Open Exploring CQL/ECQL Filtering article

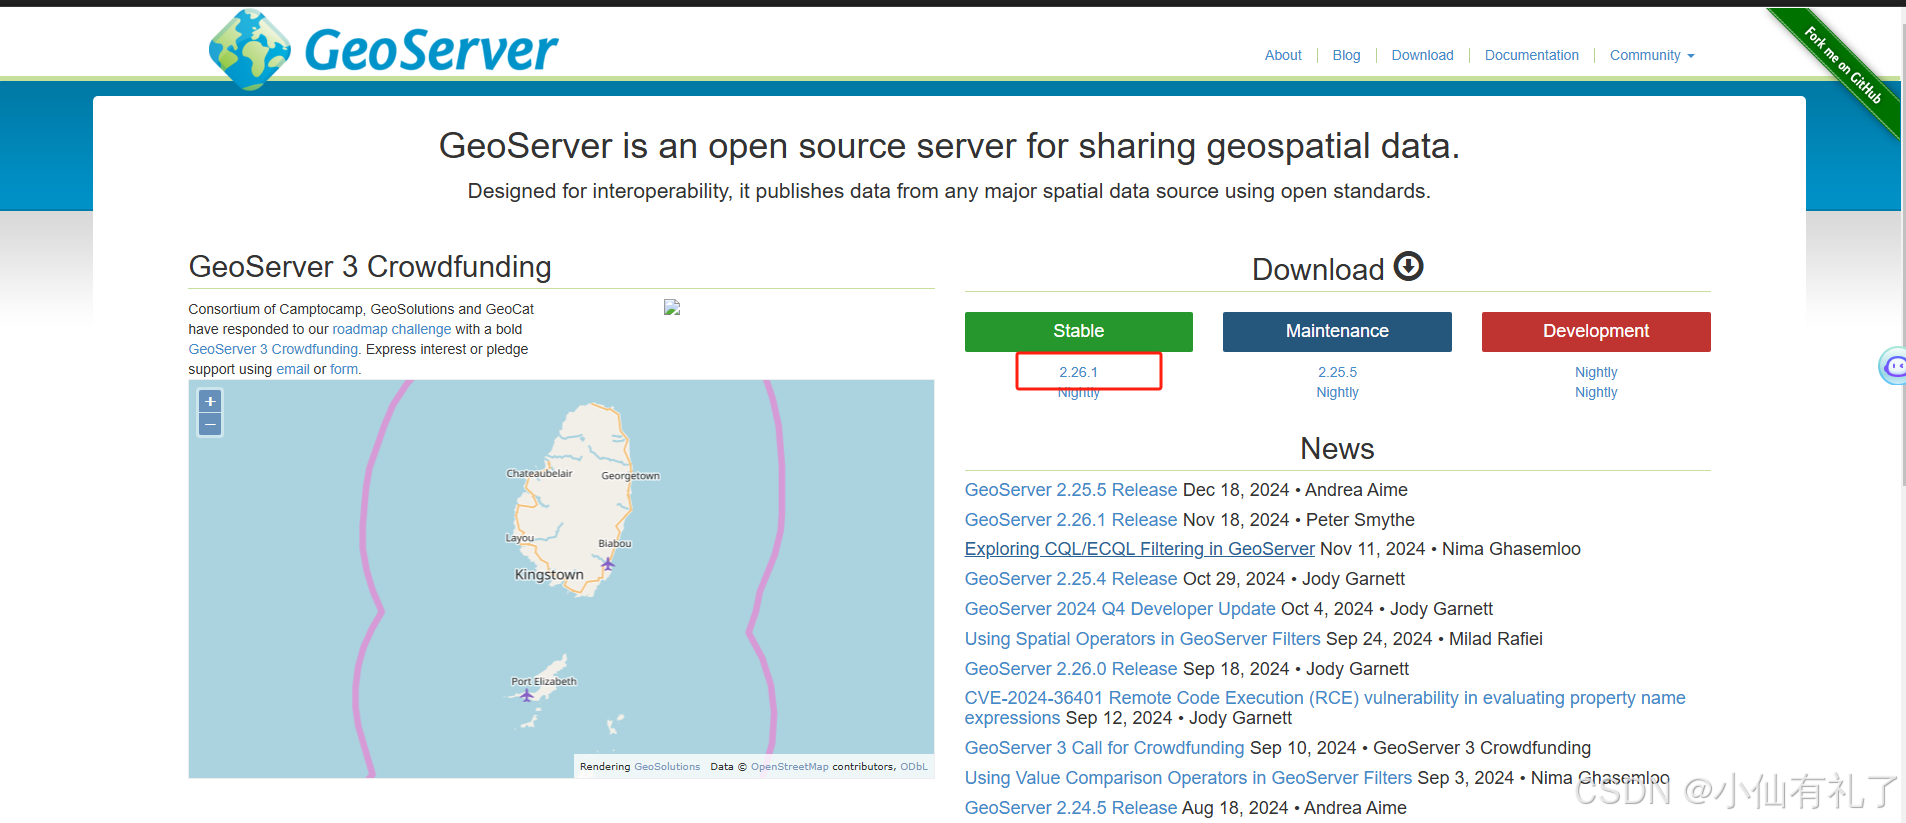point(1139,549)
